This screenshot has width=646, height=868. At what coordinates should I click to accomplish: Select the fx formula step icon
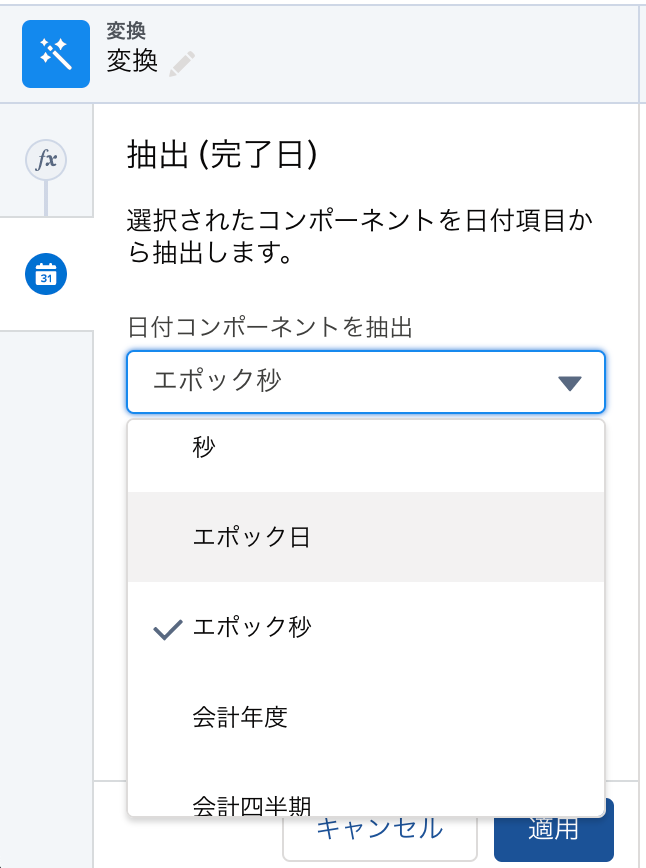(46, 160)
